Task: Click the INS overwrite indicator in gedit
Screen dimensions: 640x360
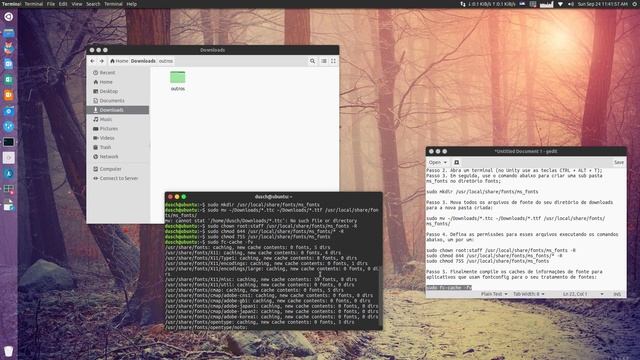Action: pyautogui.click(x=617, y=294)
